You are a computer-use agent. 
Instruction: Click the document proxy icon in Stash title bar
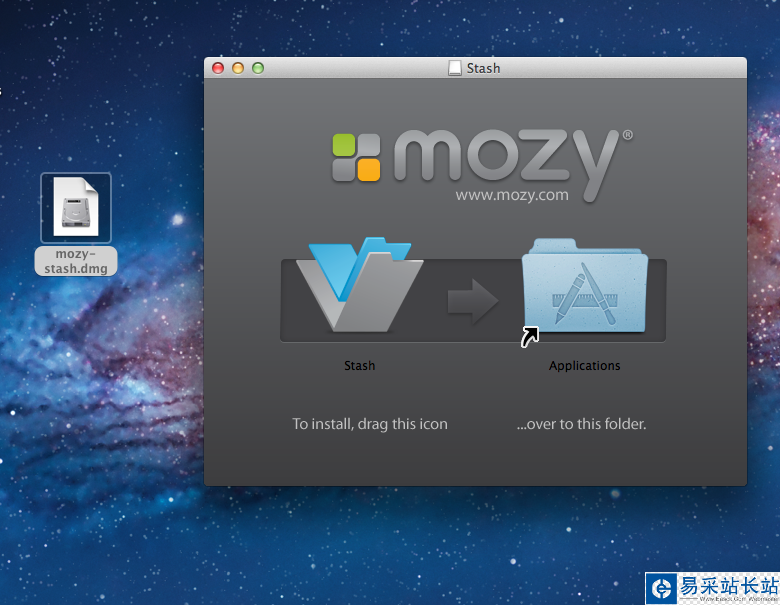click(455, 68)
